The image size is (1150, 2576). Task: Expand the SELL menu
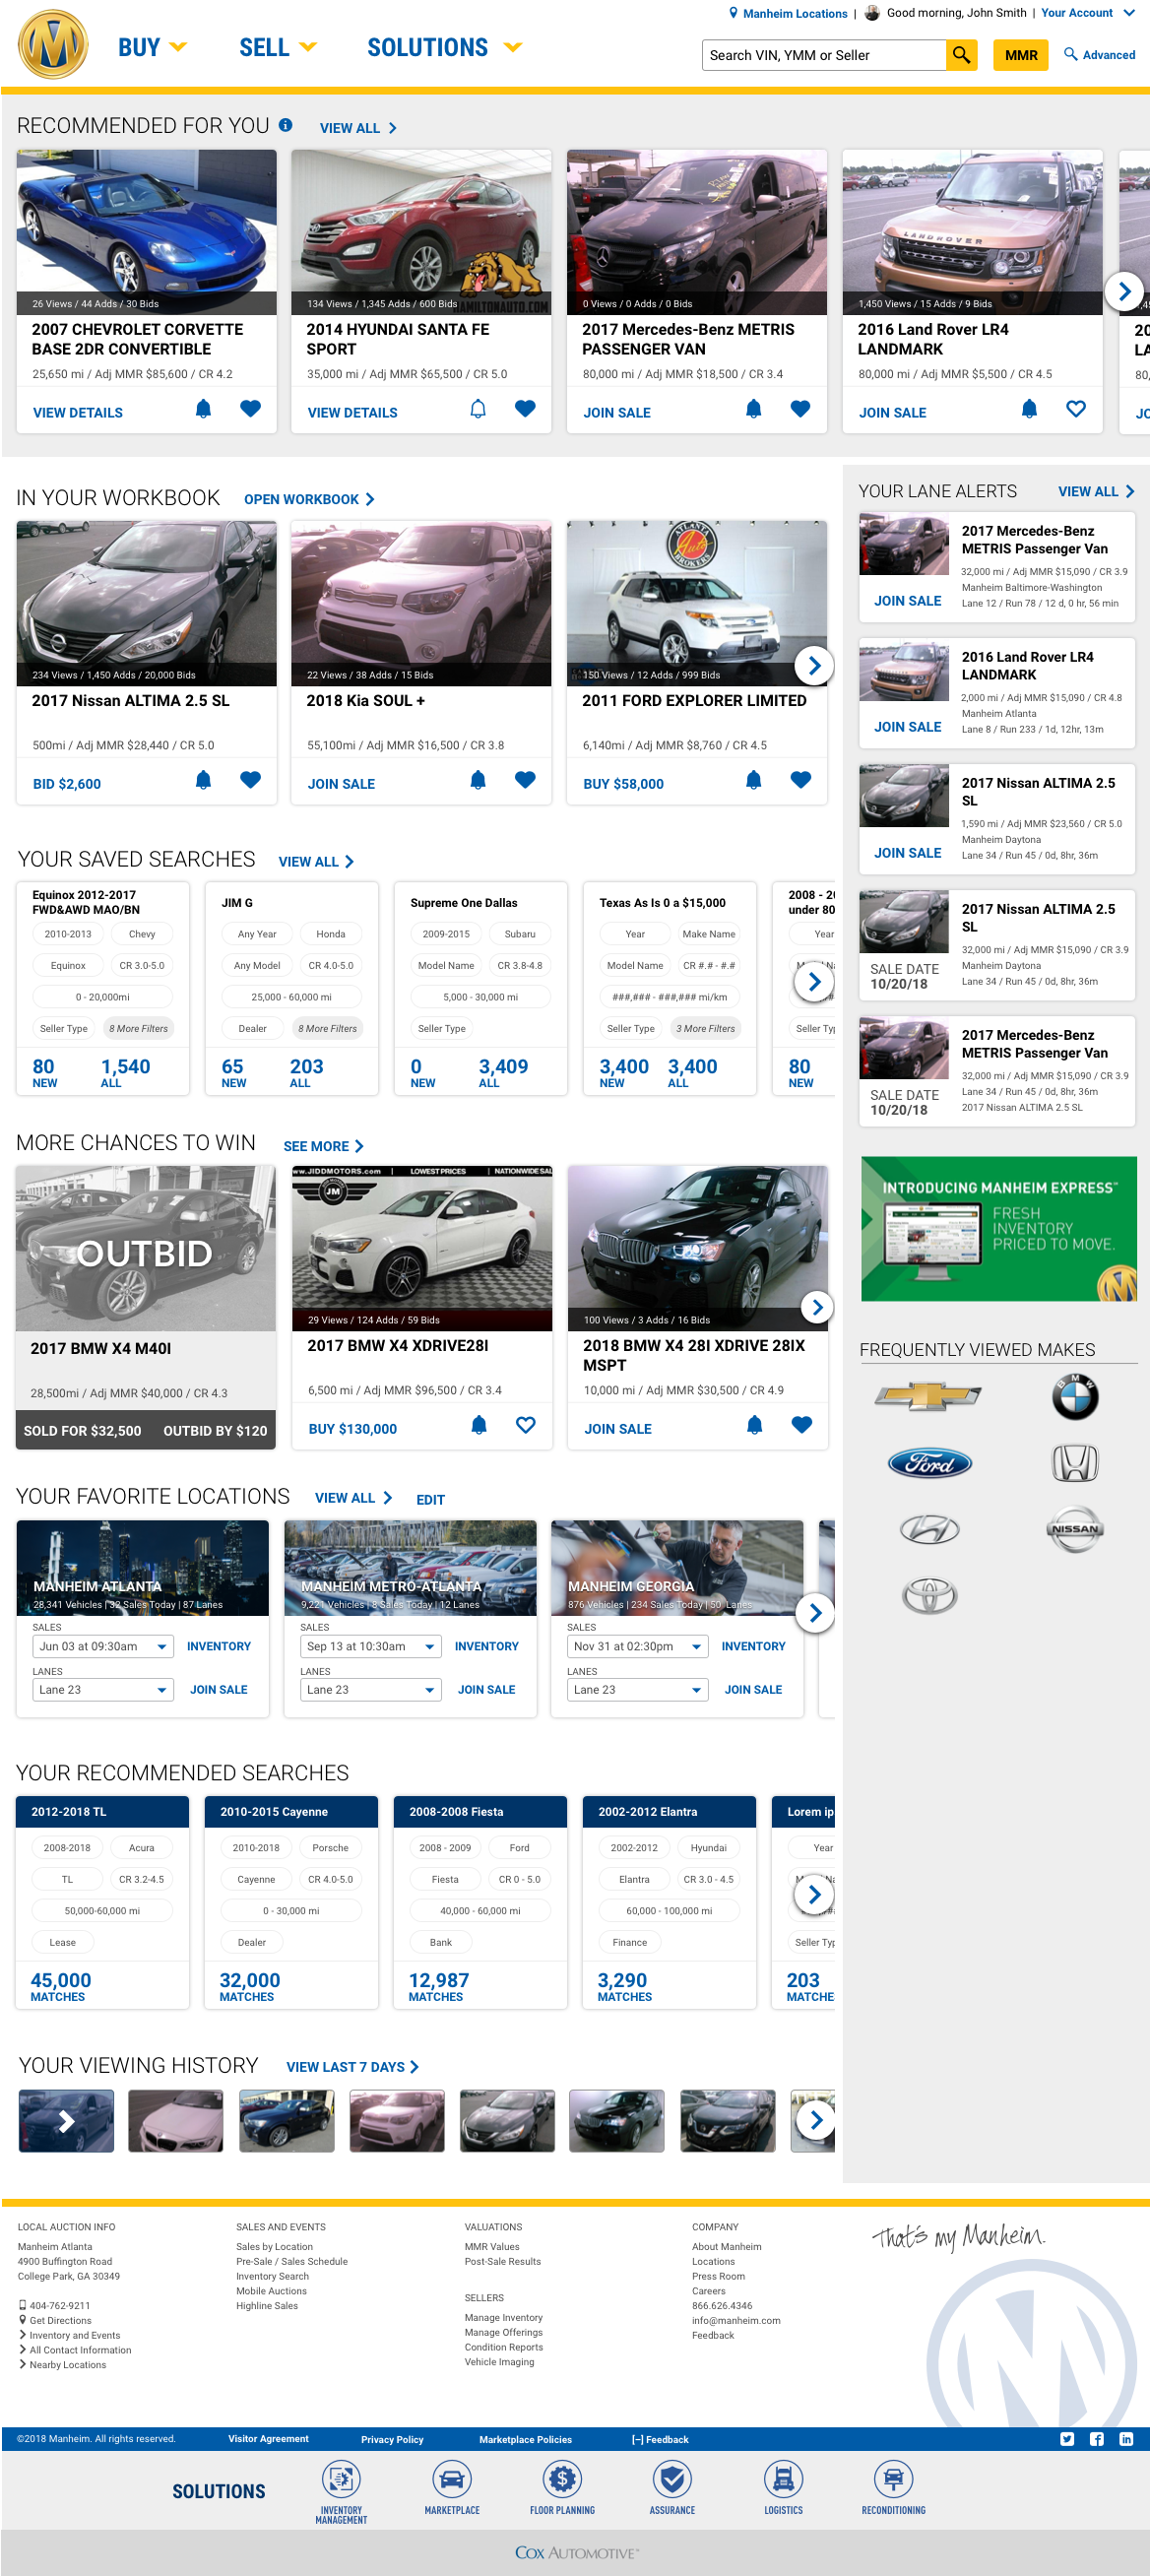point(278,47)
